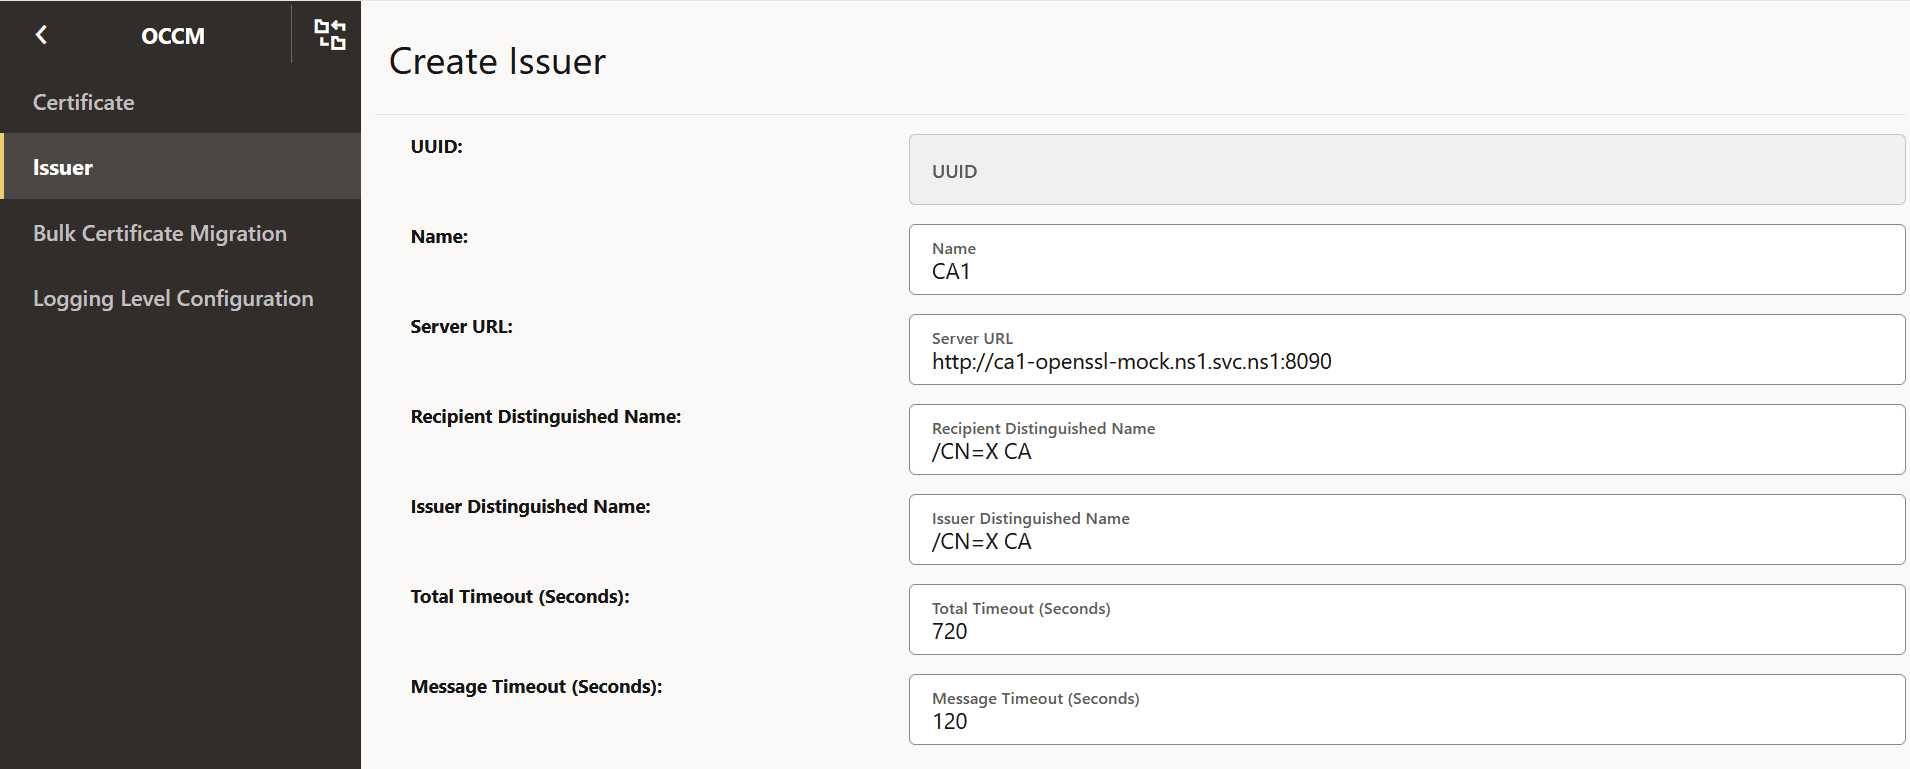
Task: Click the bold "Total Timeout (Seconds):" label
Action: (520, 597)
